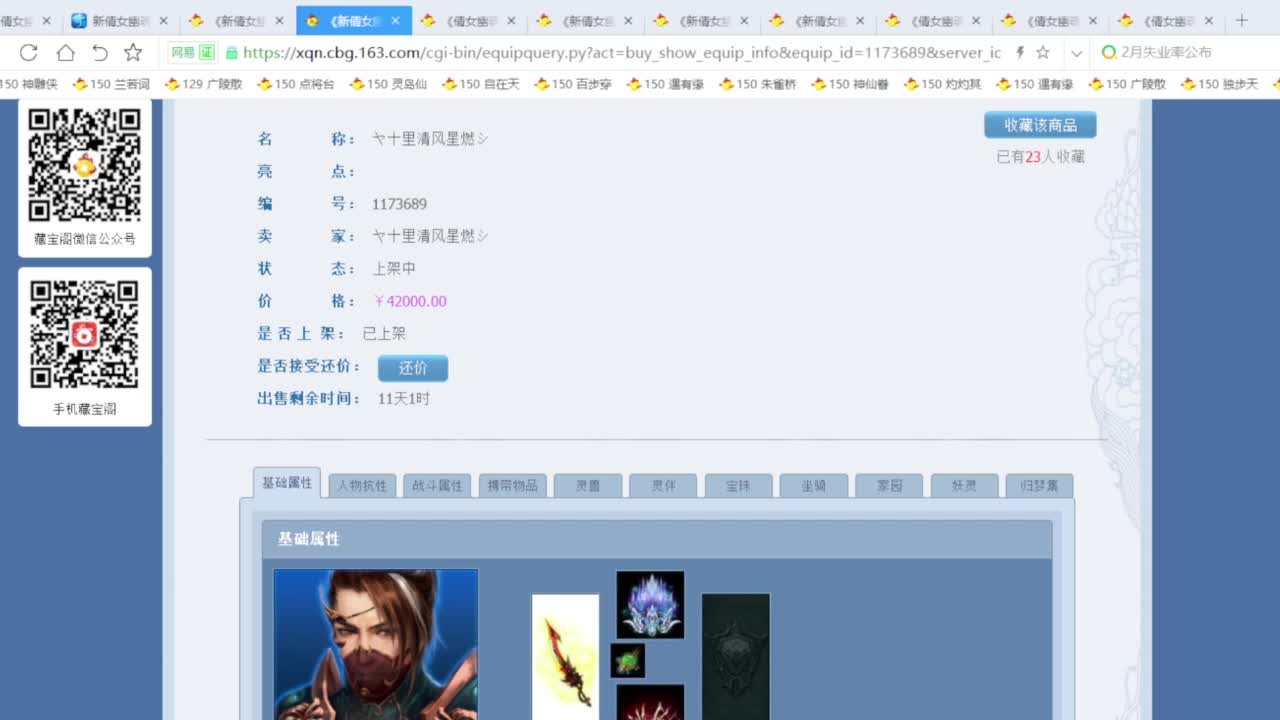Click the 基础属性 panel header

click(x=657, y=539)
